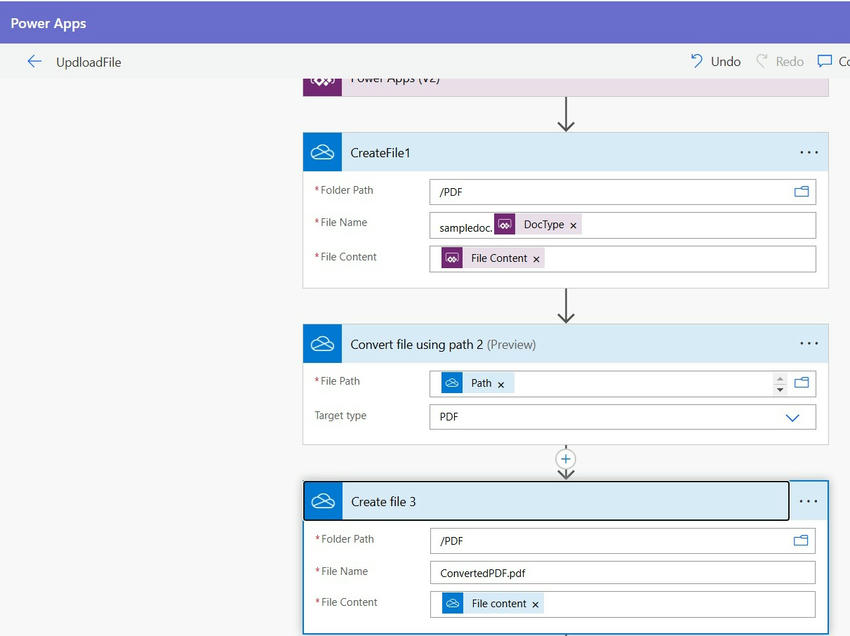The image size is (850, 636).
Task: Click the back arrow beside UpdloadFile
Action: click(34, 62)
